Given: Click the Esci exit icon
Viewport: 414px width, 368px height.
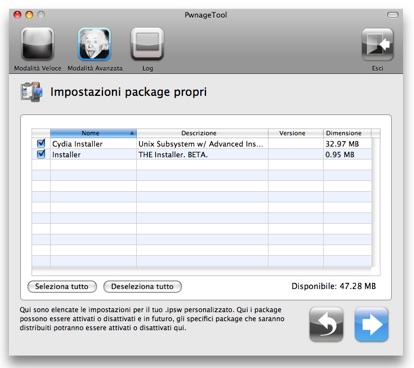Looking at the screenshot, I should point(378,44).
